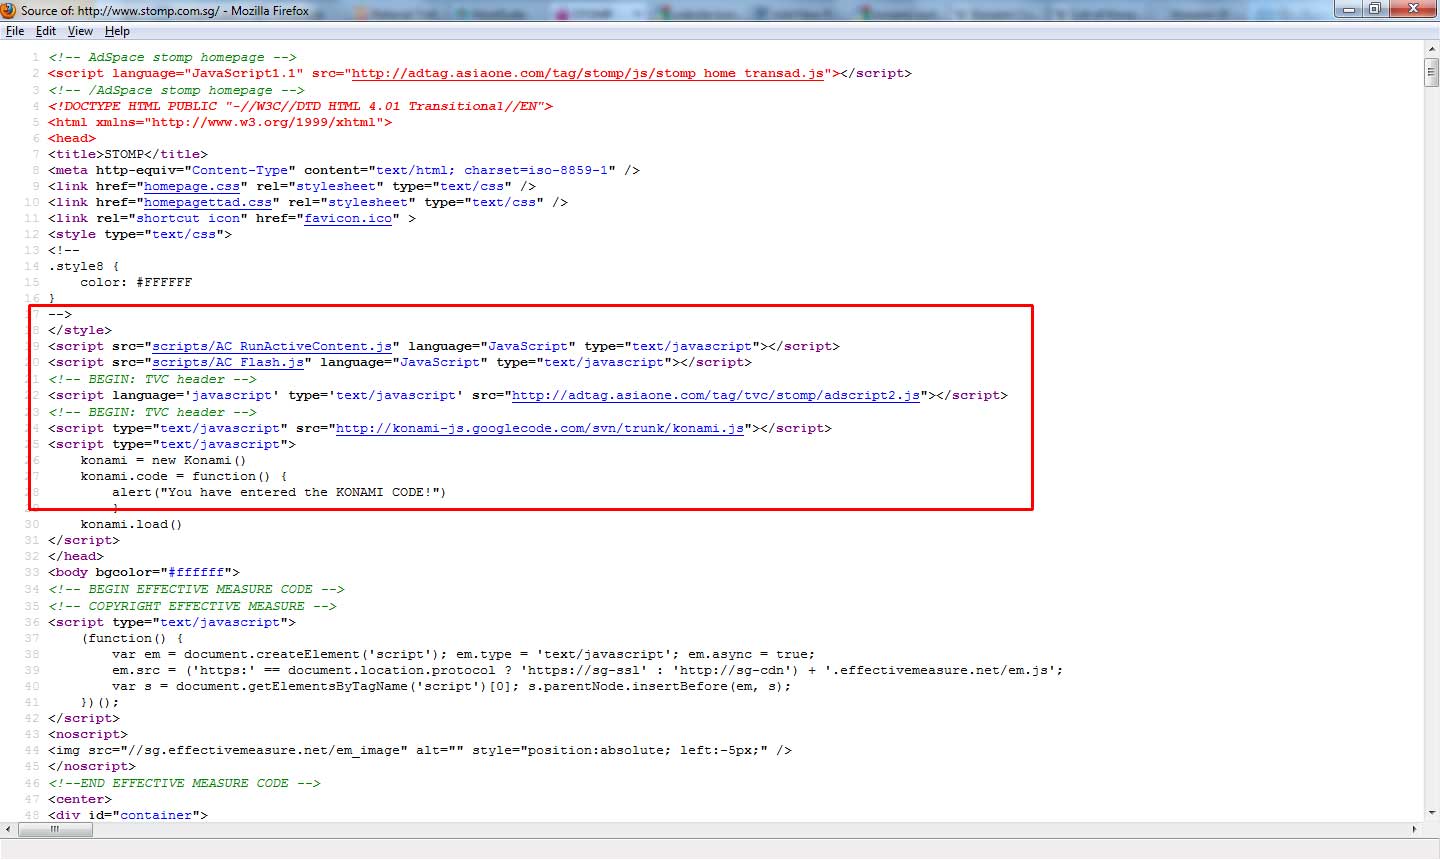Click the 'em.src =' line

[x=587, y=670]
